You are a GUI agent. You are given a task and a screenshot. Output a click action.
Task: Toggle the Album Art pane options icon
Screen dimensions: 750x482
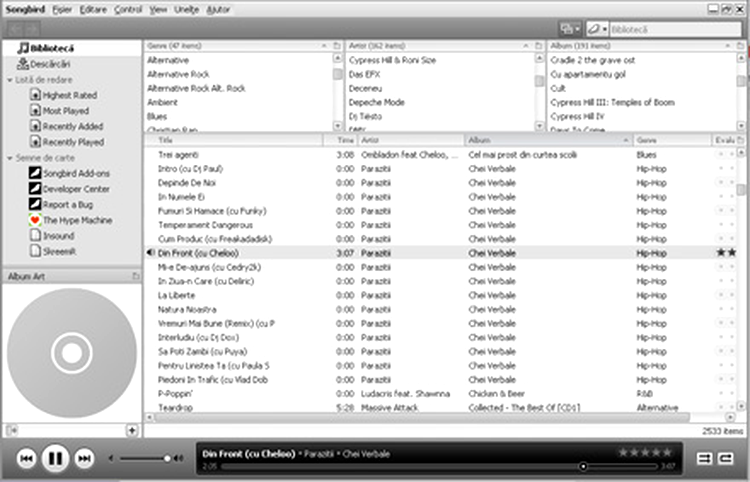click(136, 276)
